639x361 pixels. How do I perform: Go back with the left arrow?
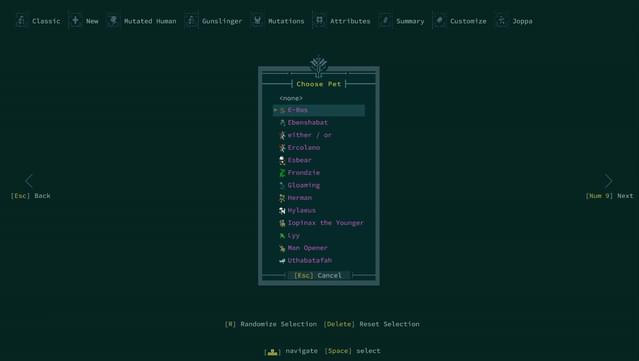[29, 181]
